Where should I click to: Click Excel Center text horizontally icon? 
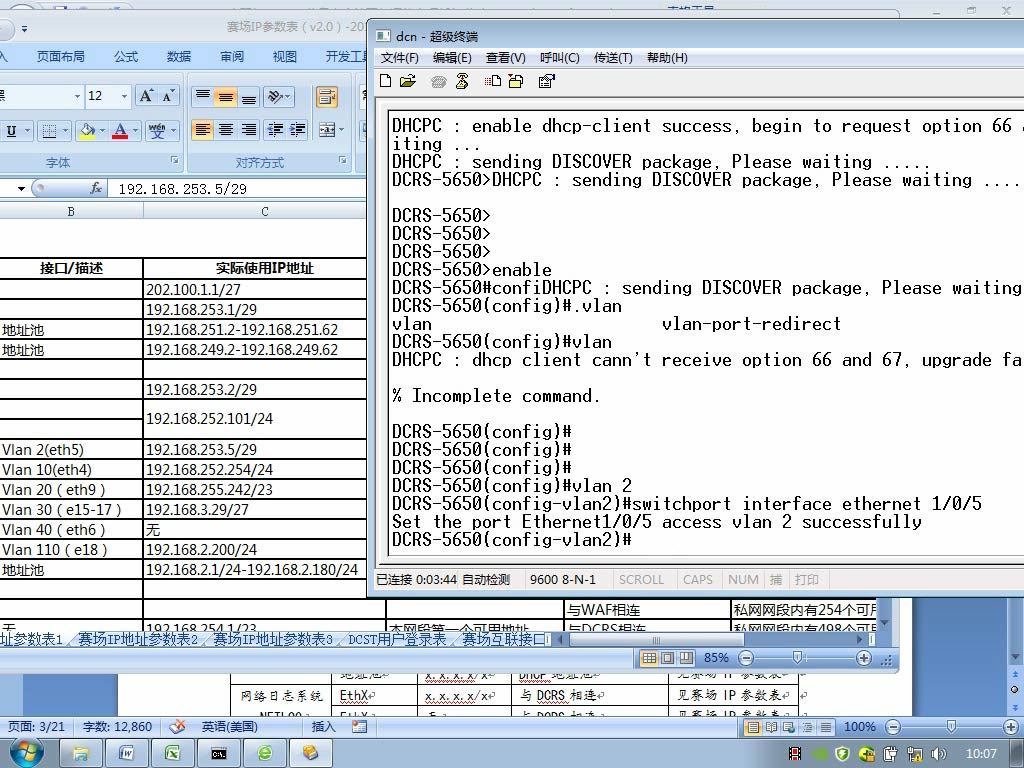(226, 129)
